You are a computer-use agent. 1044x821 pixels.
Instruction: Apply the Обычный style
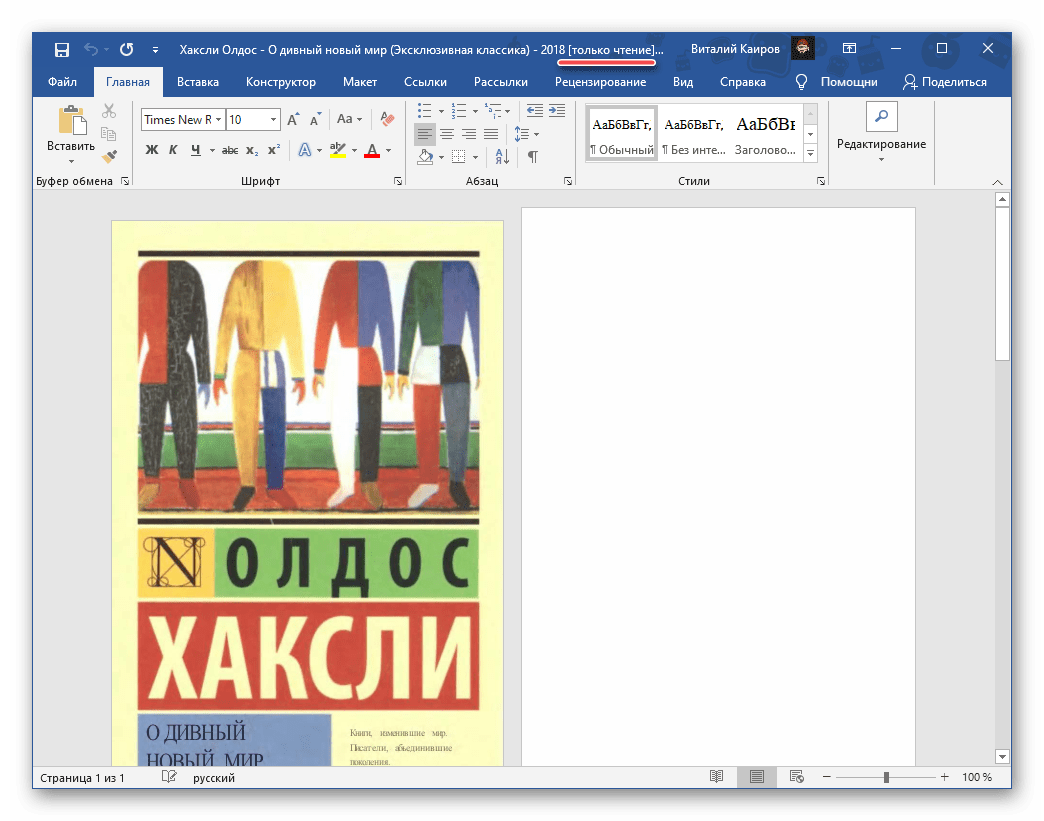(x=622, y=133)
